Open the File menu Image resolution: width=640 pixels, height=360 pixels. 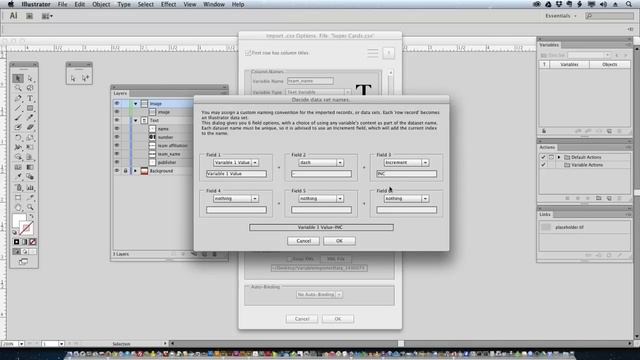pos(62,4)
